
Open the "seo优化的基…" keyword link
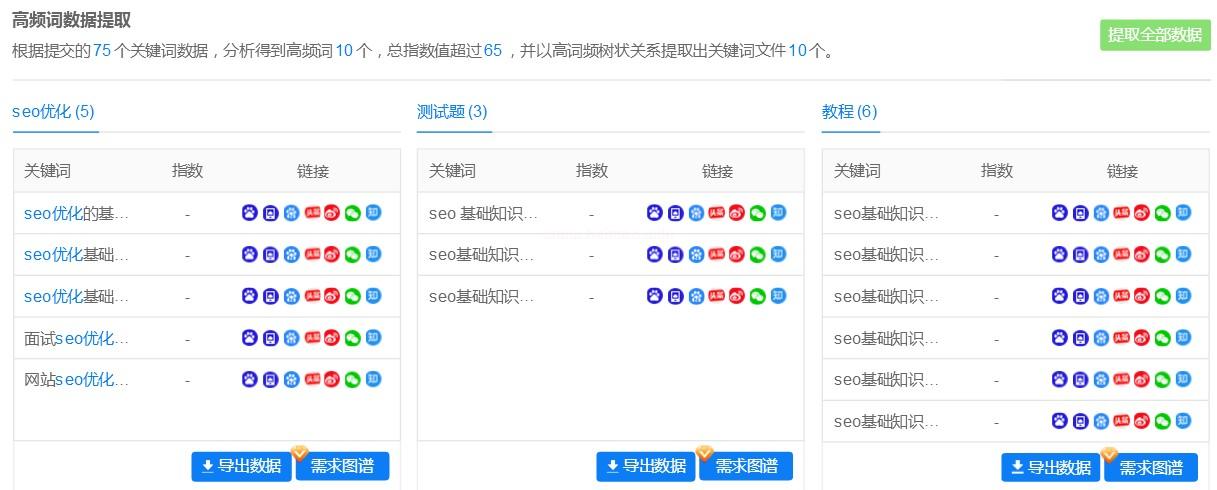click(76, 213)
